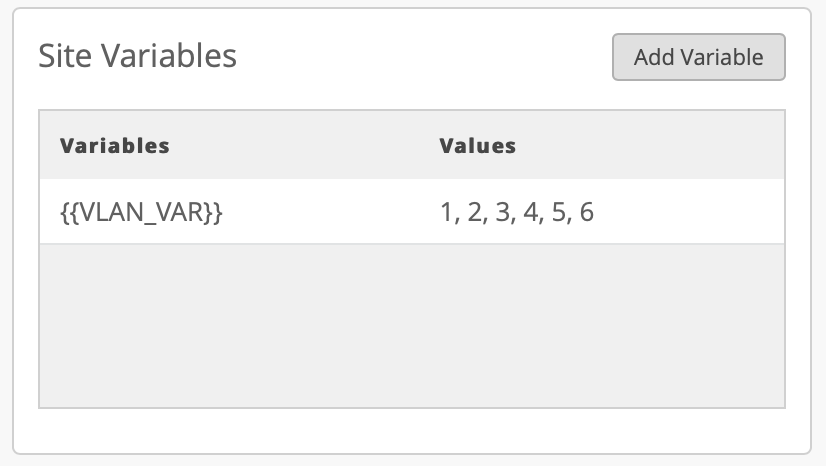The height and width of the screenshot is (466, 826).
Task: Click the Site Variables panel title
Action: (137, 56)
